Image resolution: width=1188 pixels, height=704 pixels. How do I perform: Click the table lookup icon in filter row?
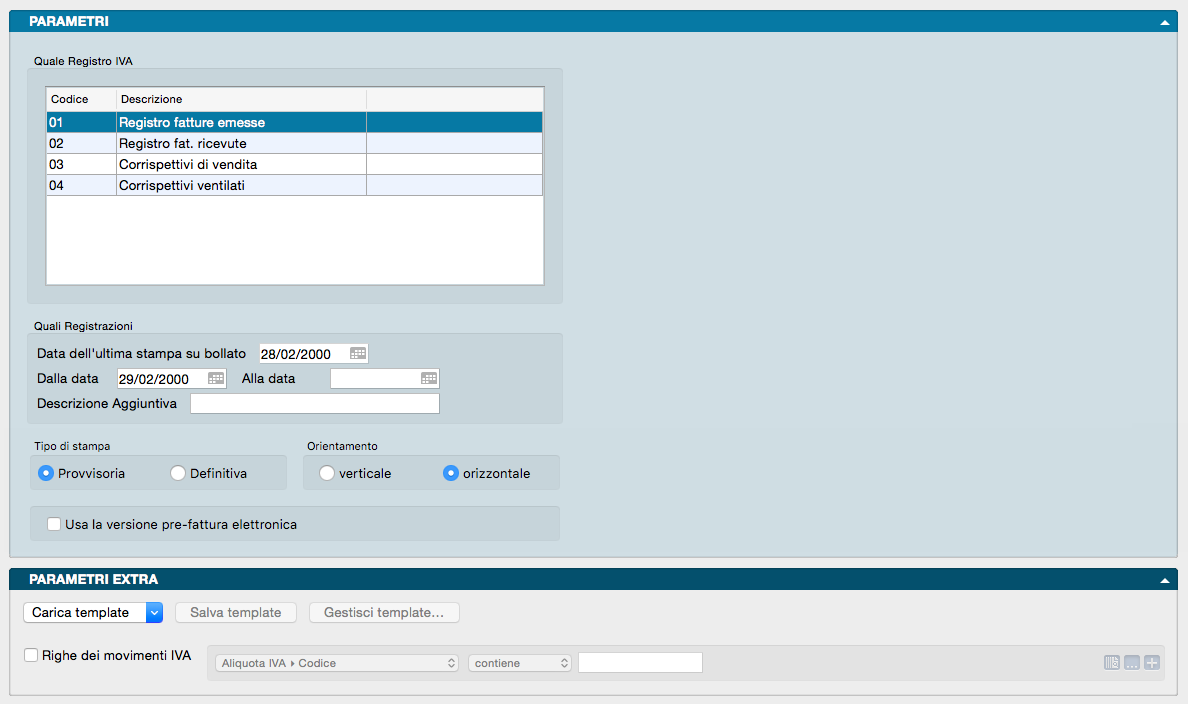point(1112,662)
